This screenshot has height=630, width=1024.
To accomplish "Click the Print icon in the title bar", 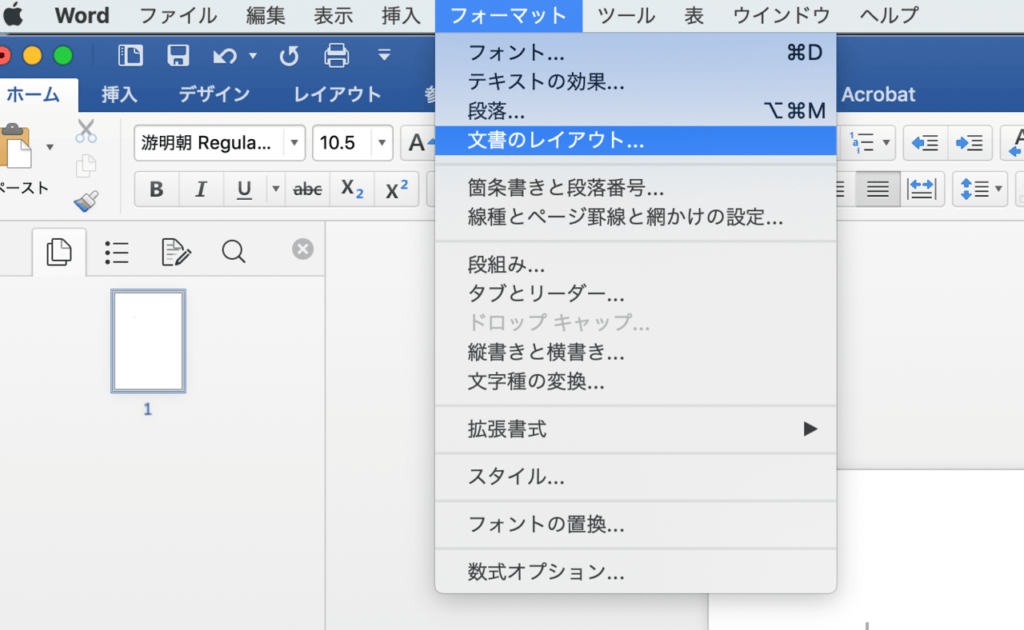I will [337, 55].
